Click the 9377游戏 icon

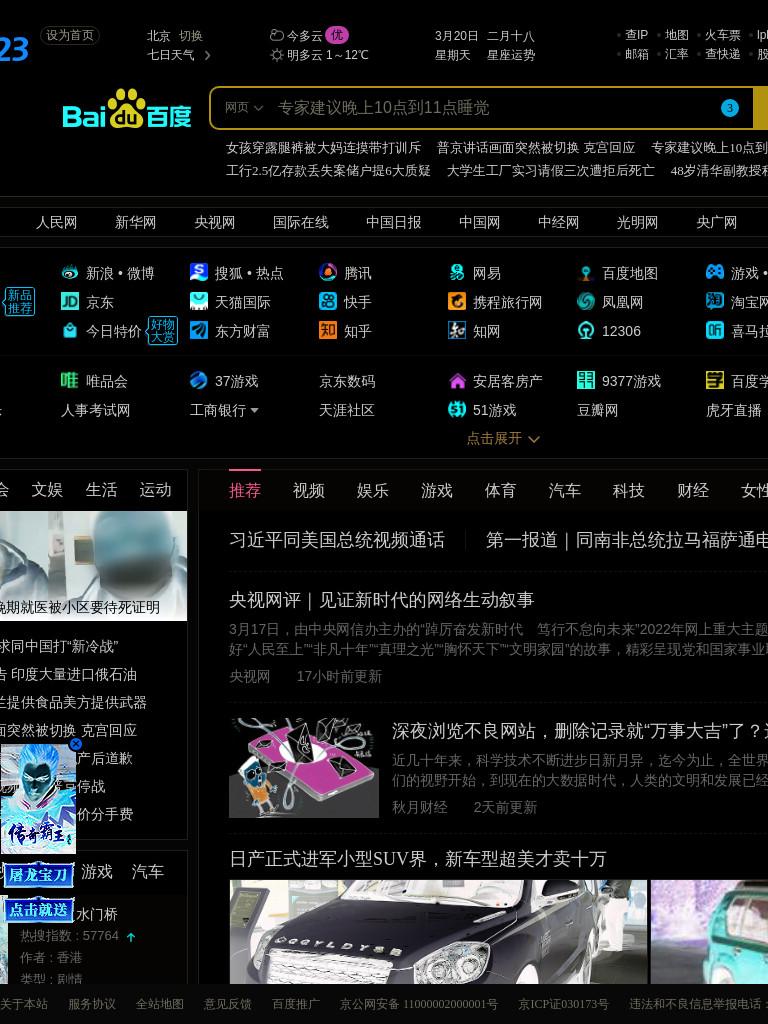click(x=586, y=380)
